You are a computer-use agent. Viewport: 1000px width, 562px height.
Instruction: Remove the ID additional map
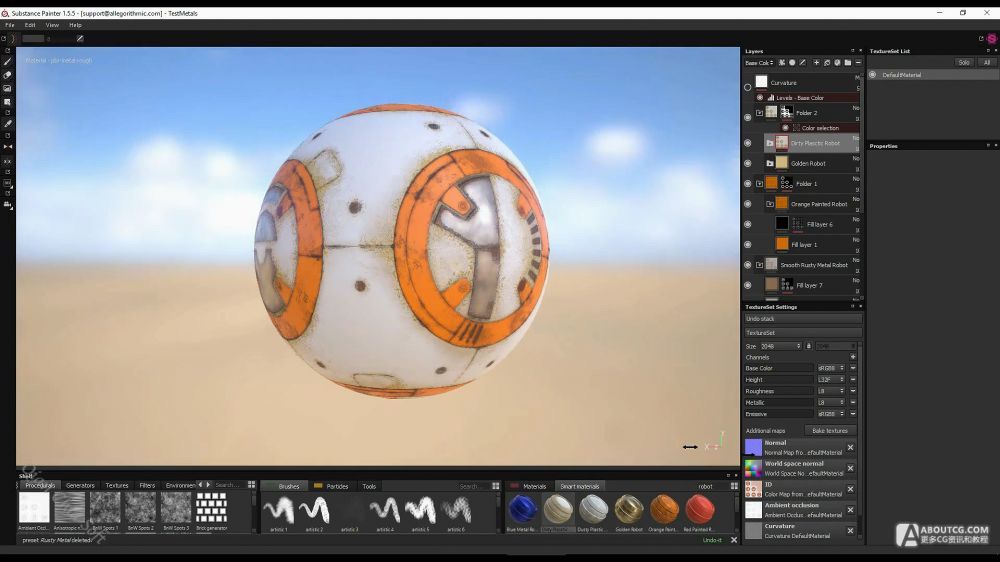tap(850, 489)
